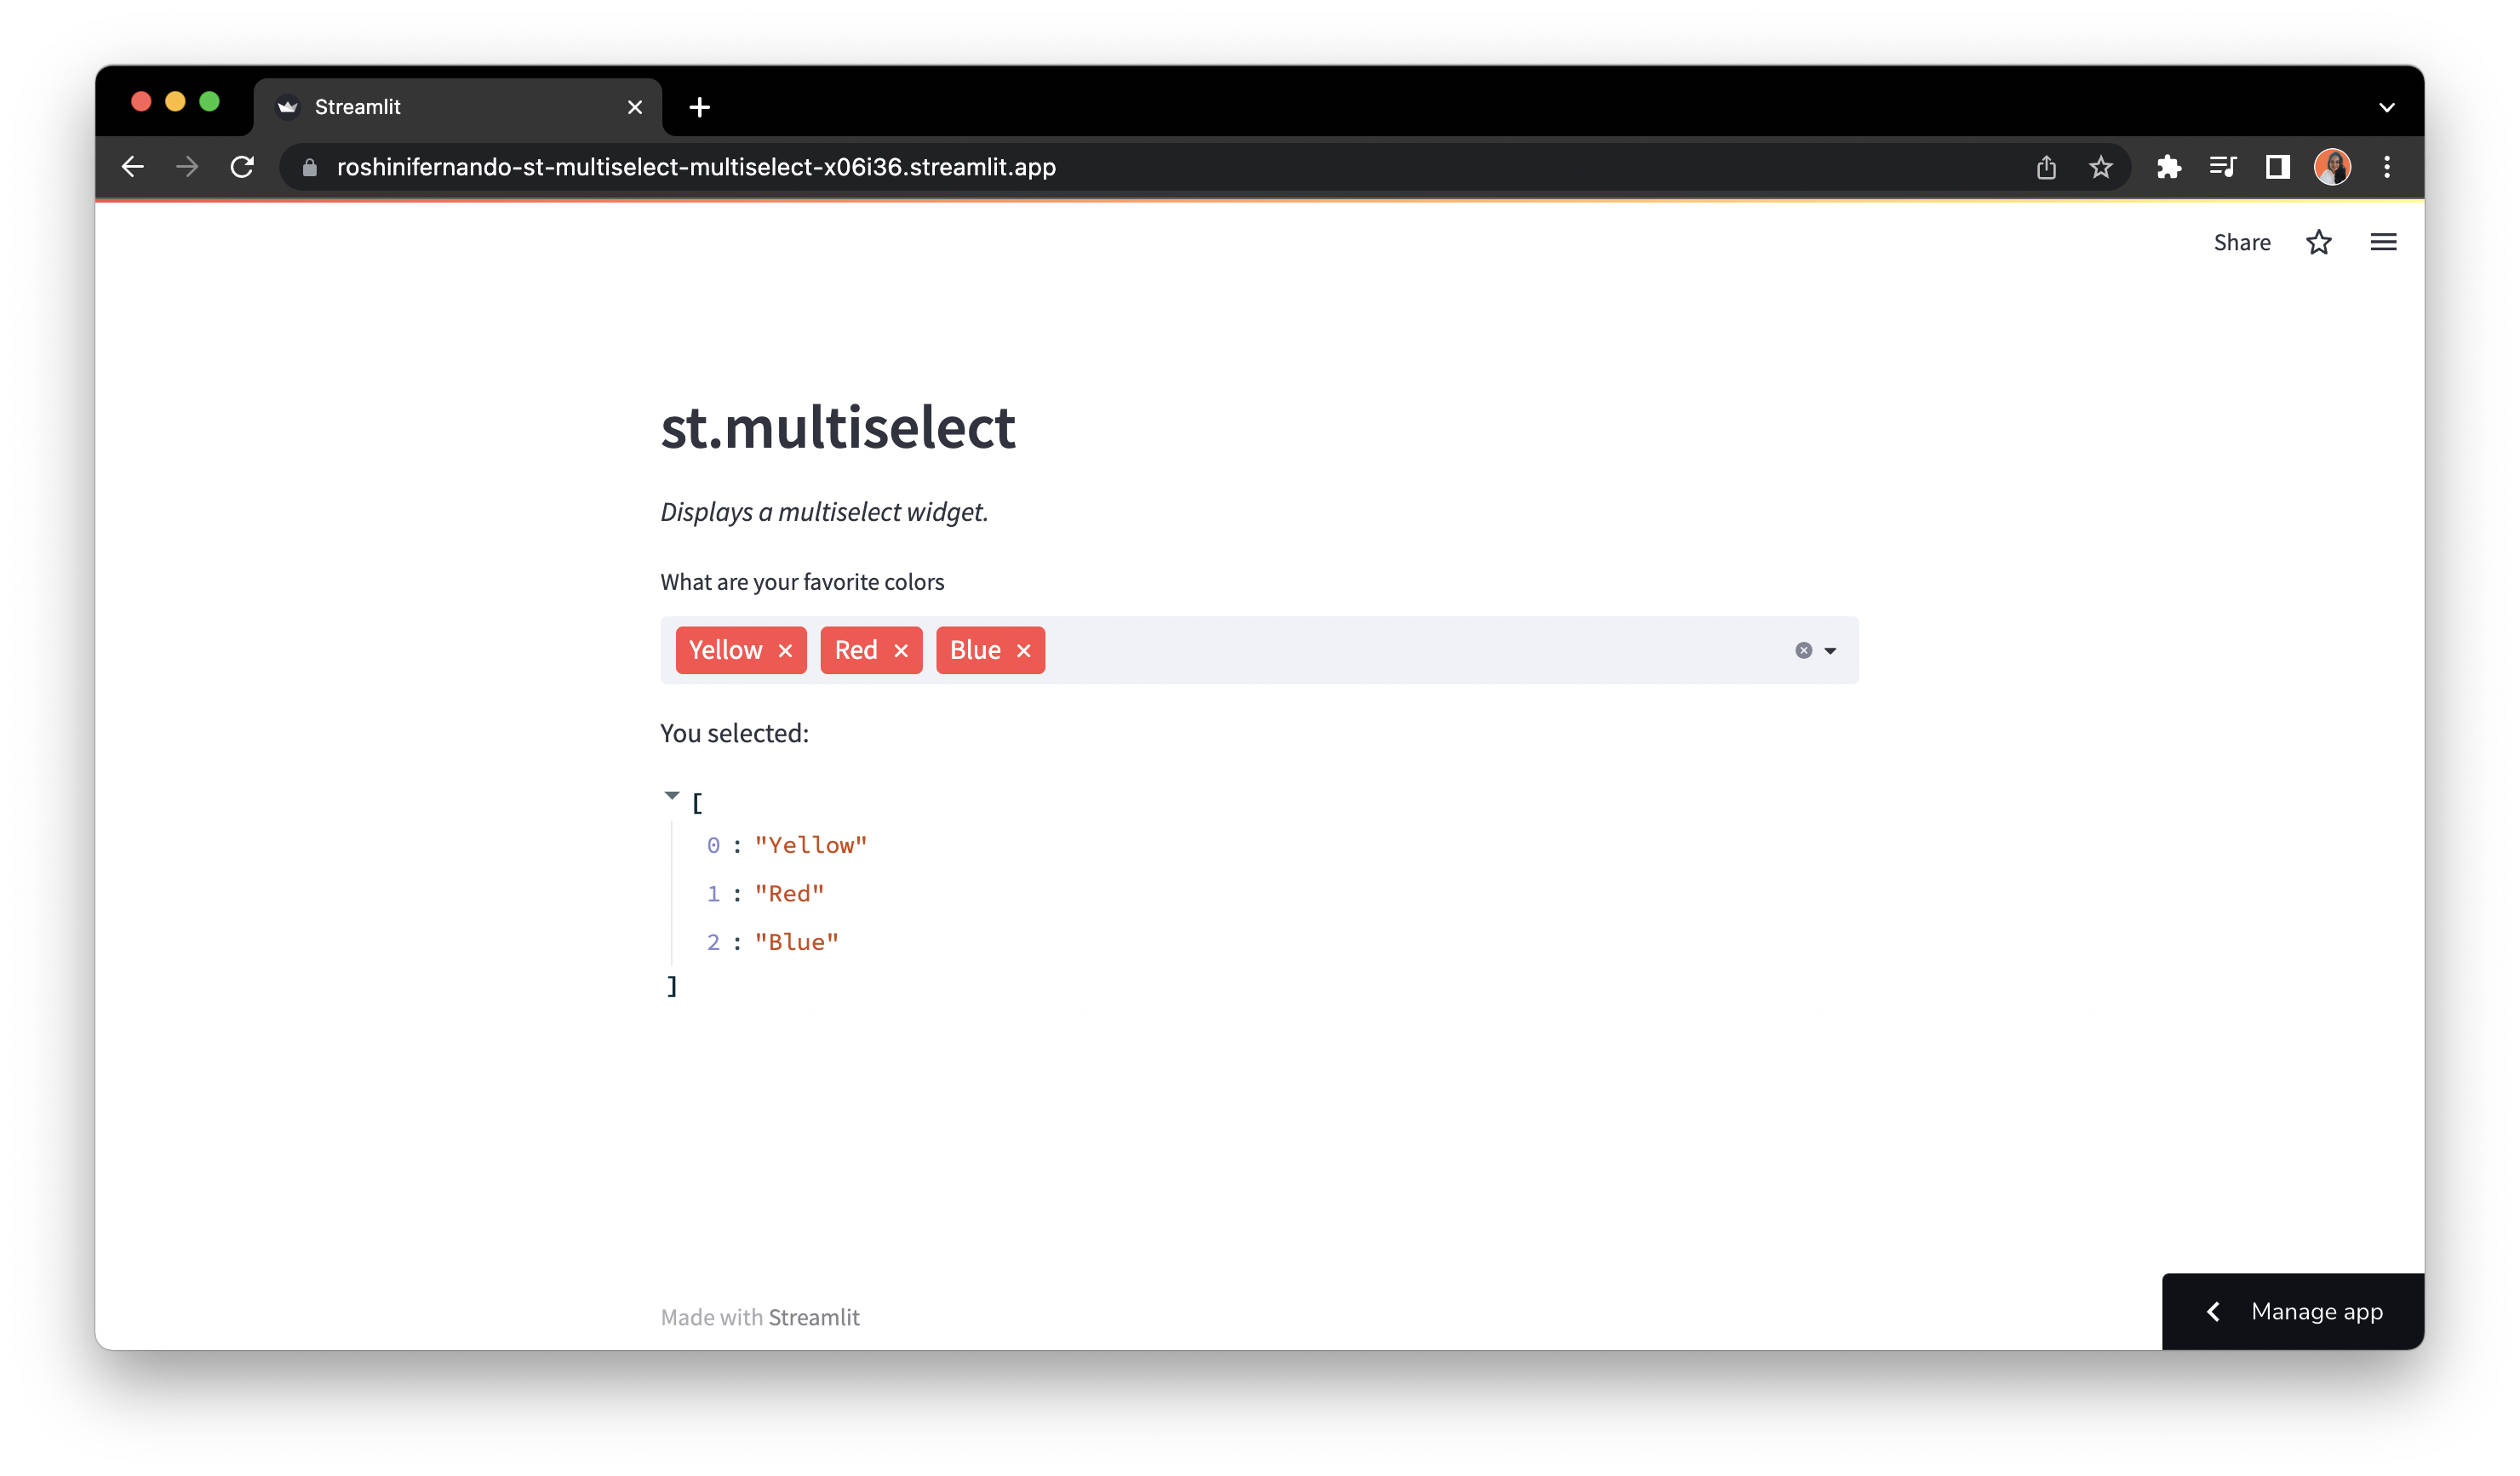This screenshot has height=1476, width=2520.
Task: Click the Red color chip label
Action: click(856, 651)
